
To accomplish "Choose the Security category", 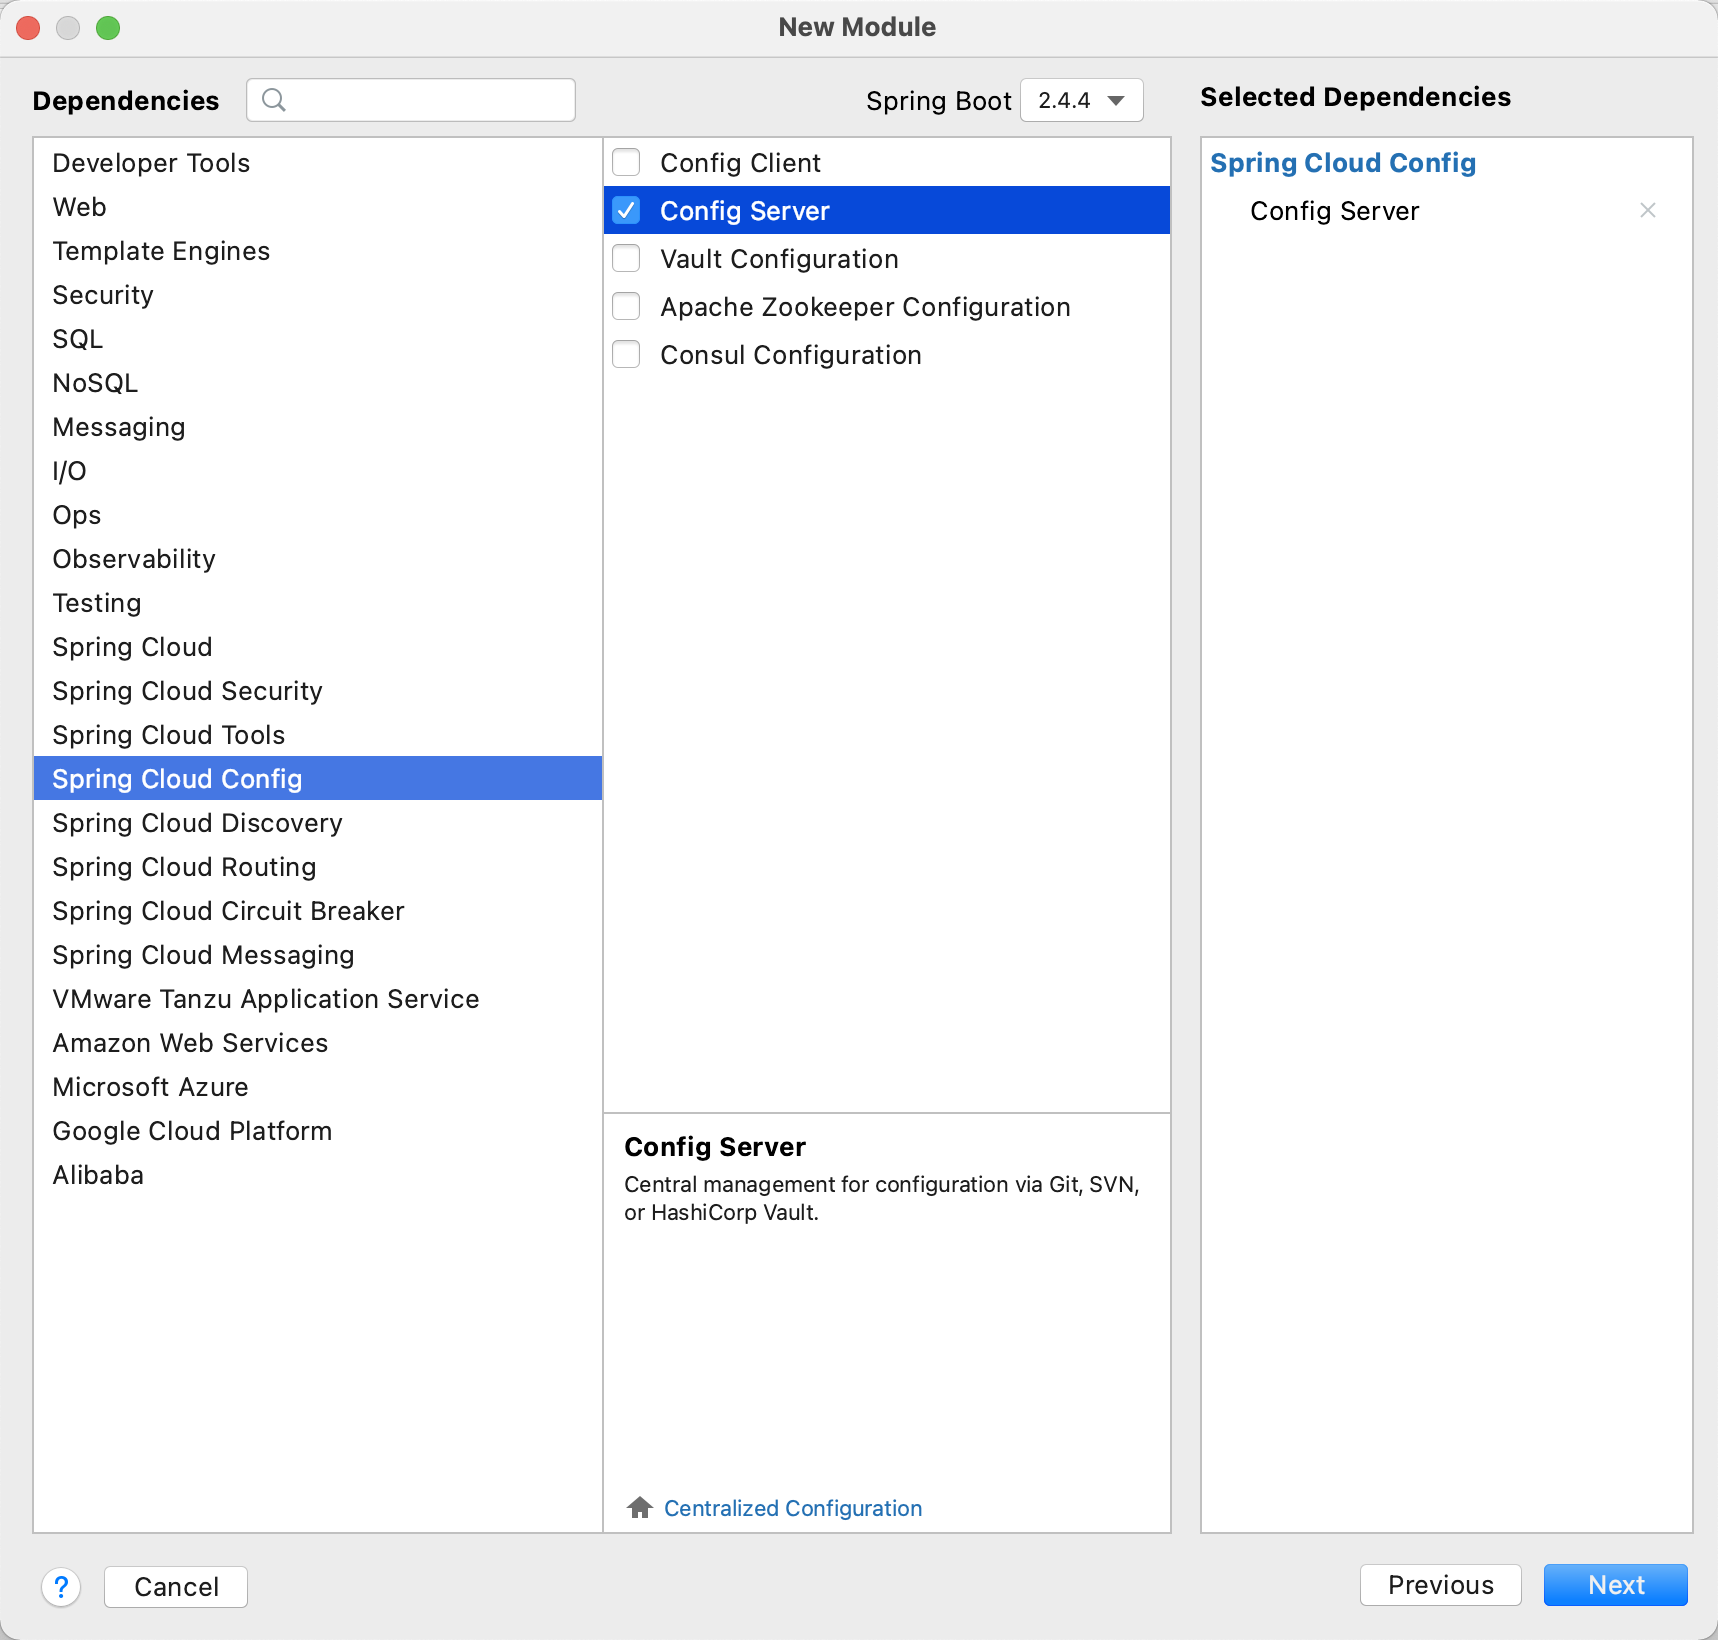I will point(103,295).
